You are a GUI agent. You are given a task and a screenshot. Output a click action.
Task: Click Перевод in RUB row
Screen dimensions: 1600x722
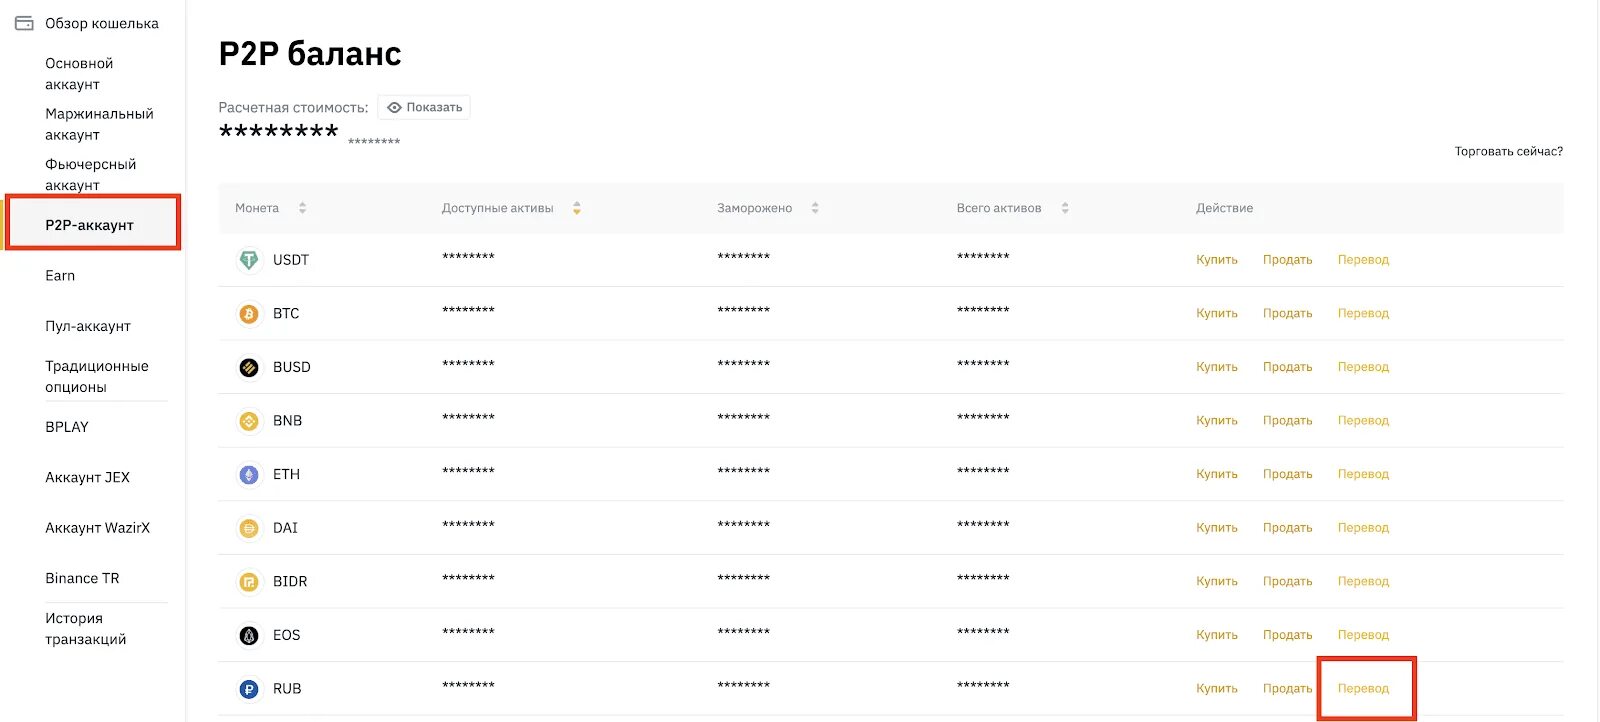(1363, 689)
